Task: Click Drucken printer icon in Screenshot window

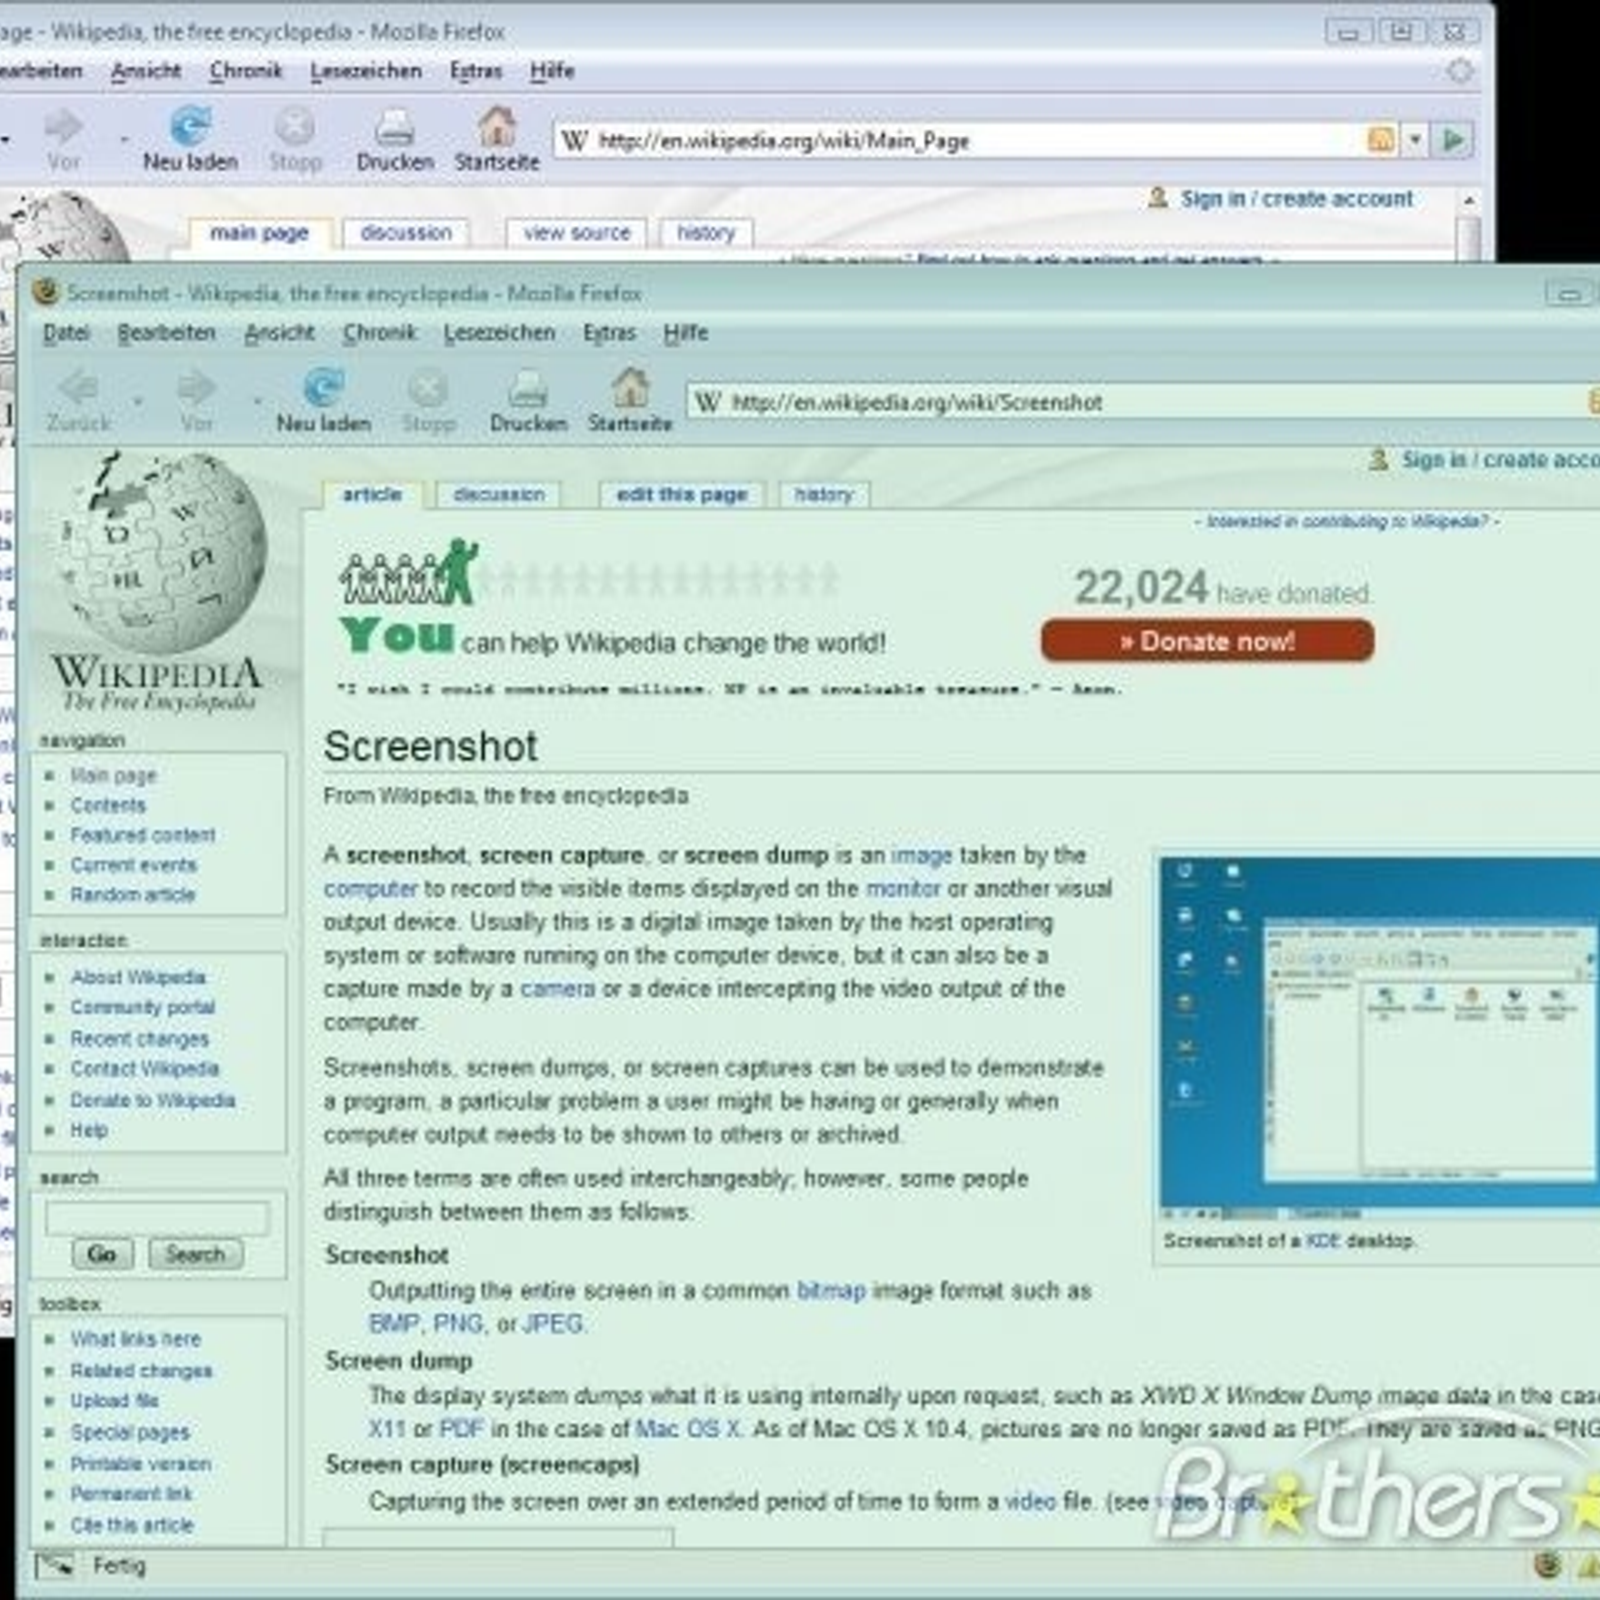Action: [x=528, y=388]
